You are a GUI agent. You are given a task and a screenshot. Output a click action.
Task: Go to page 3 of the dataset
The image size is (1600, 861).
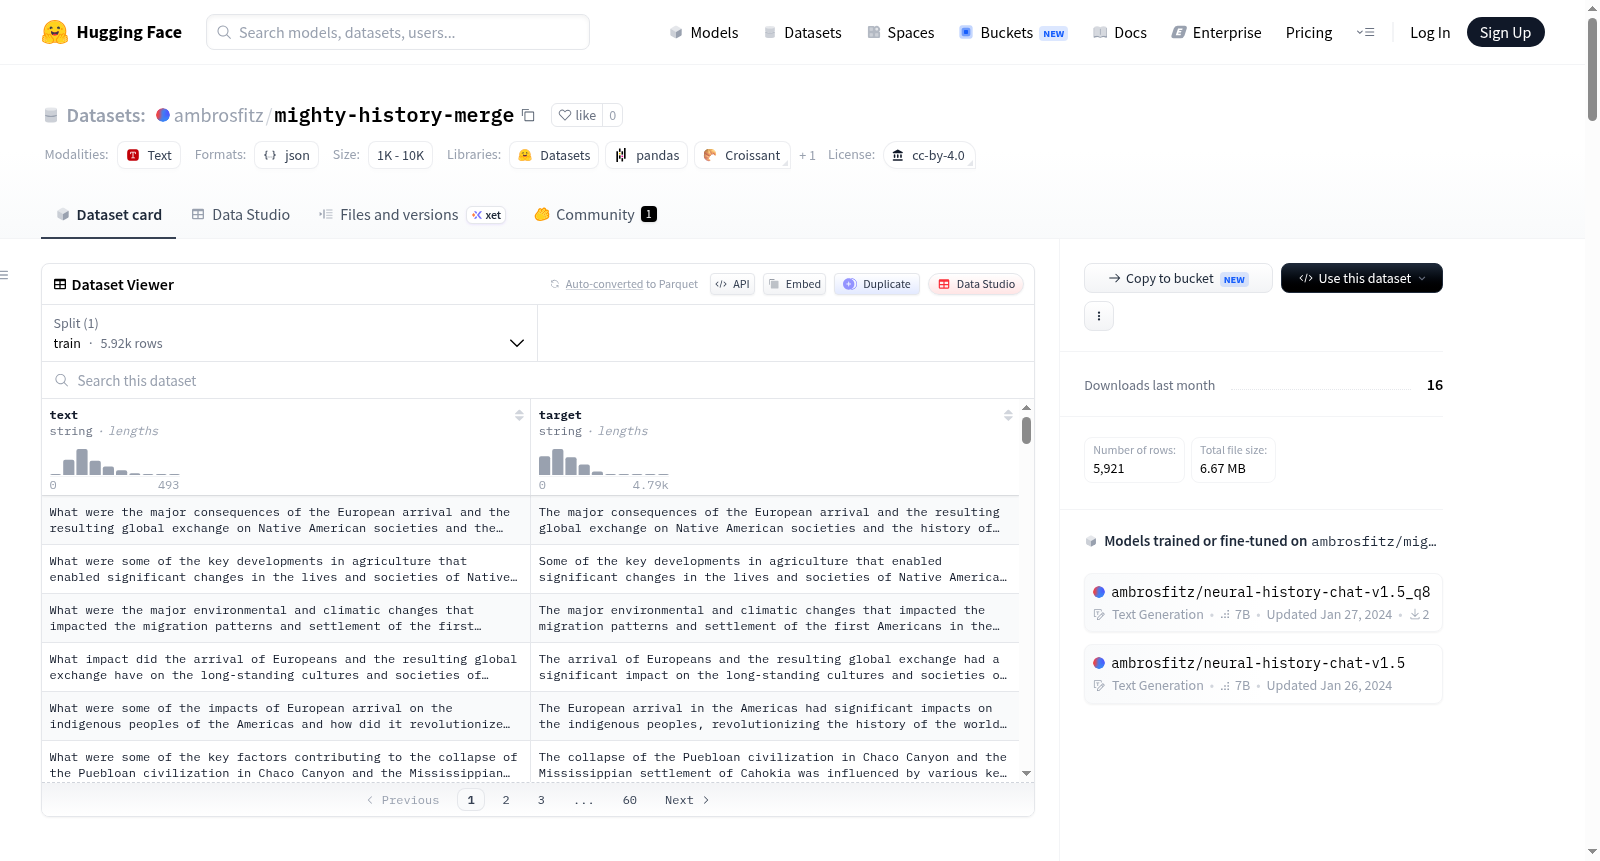pos(541,800)
